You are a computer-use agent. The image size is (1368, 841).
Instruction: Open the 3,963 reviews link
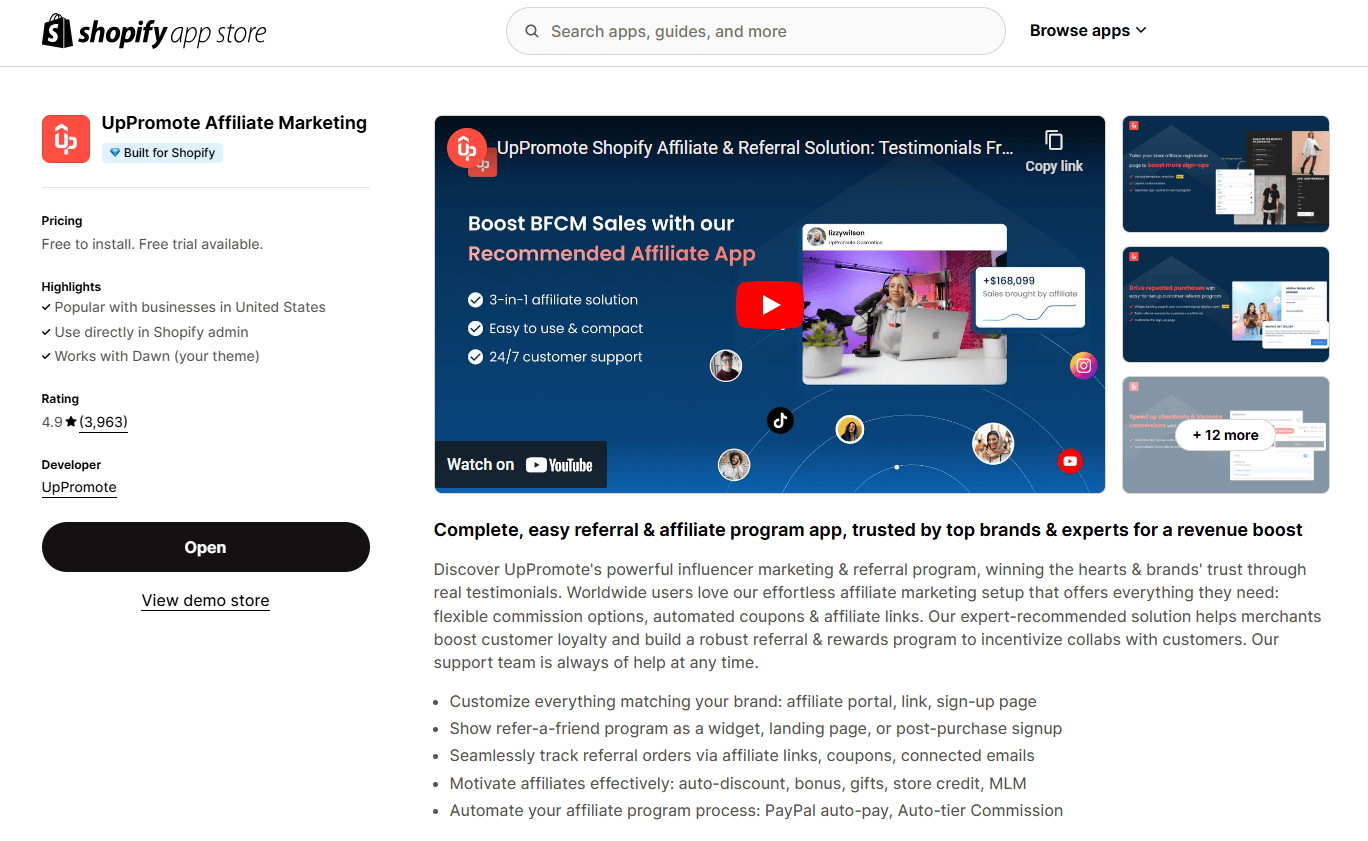(103, 422)
